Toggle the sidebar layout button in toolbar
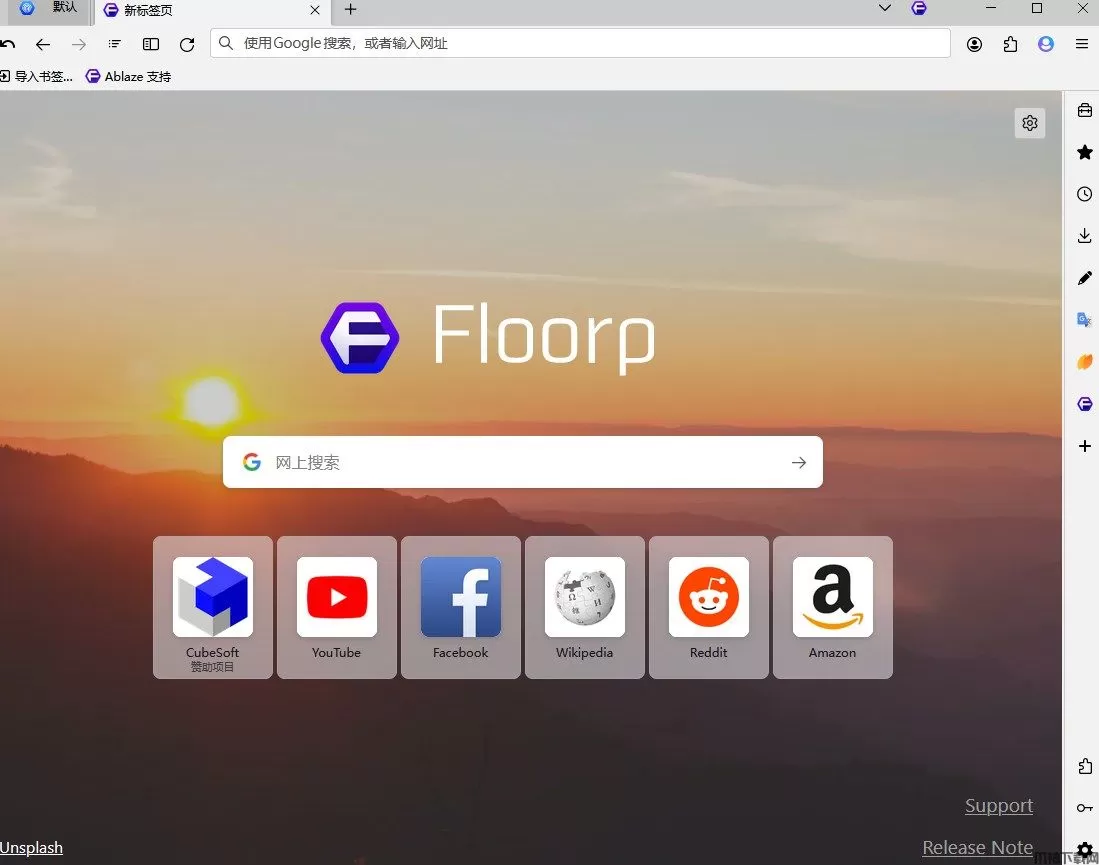This screenshot has height=865, width=1099. click(151, 44)
